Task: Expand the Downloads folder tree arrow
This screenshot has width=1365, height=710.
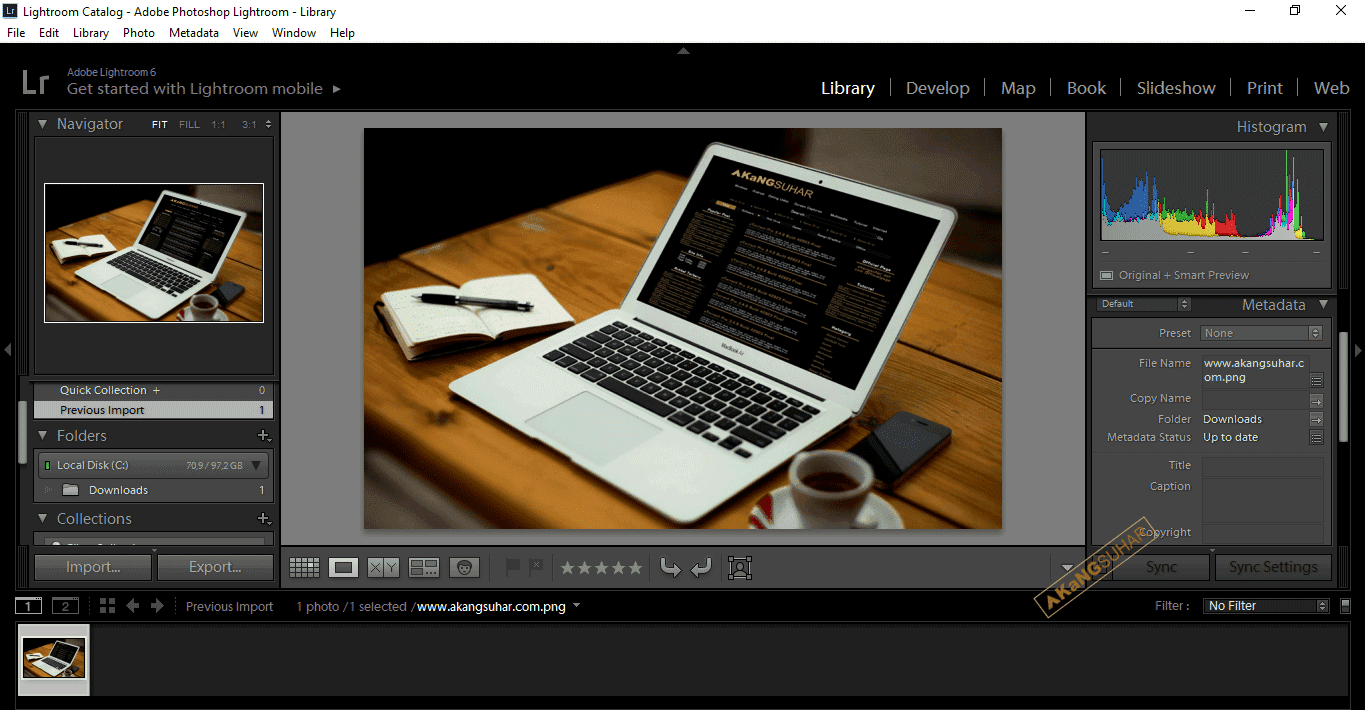Action: coord(47,490)
